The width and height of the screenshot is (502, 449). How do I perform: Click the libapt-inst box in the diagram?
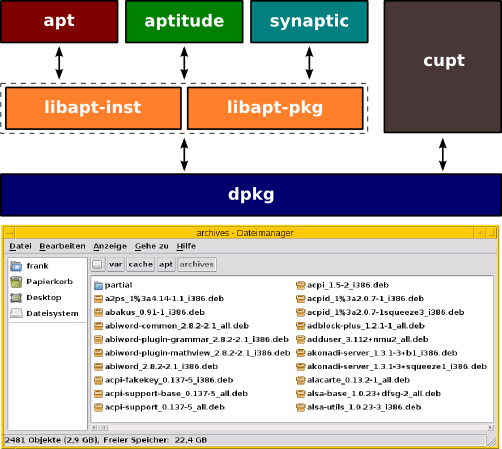coord(93,108)
